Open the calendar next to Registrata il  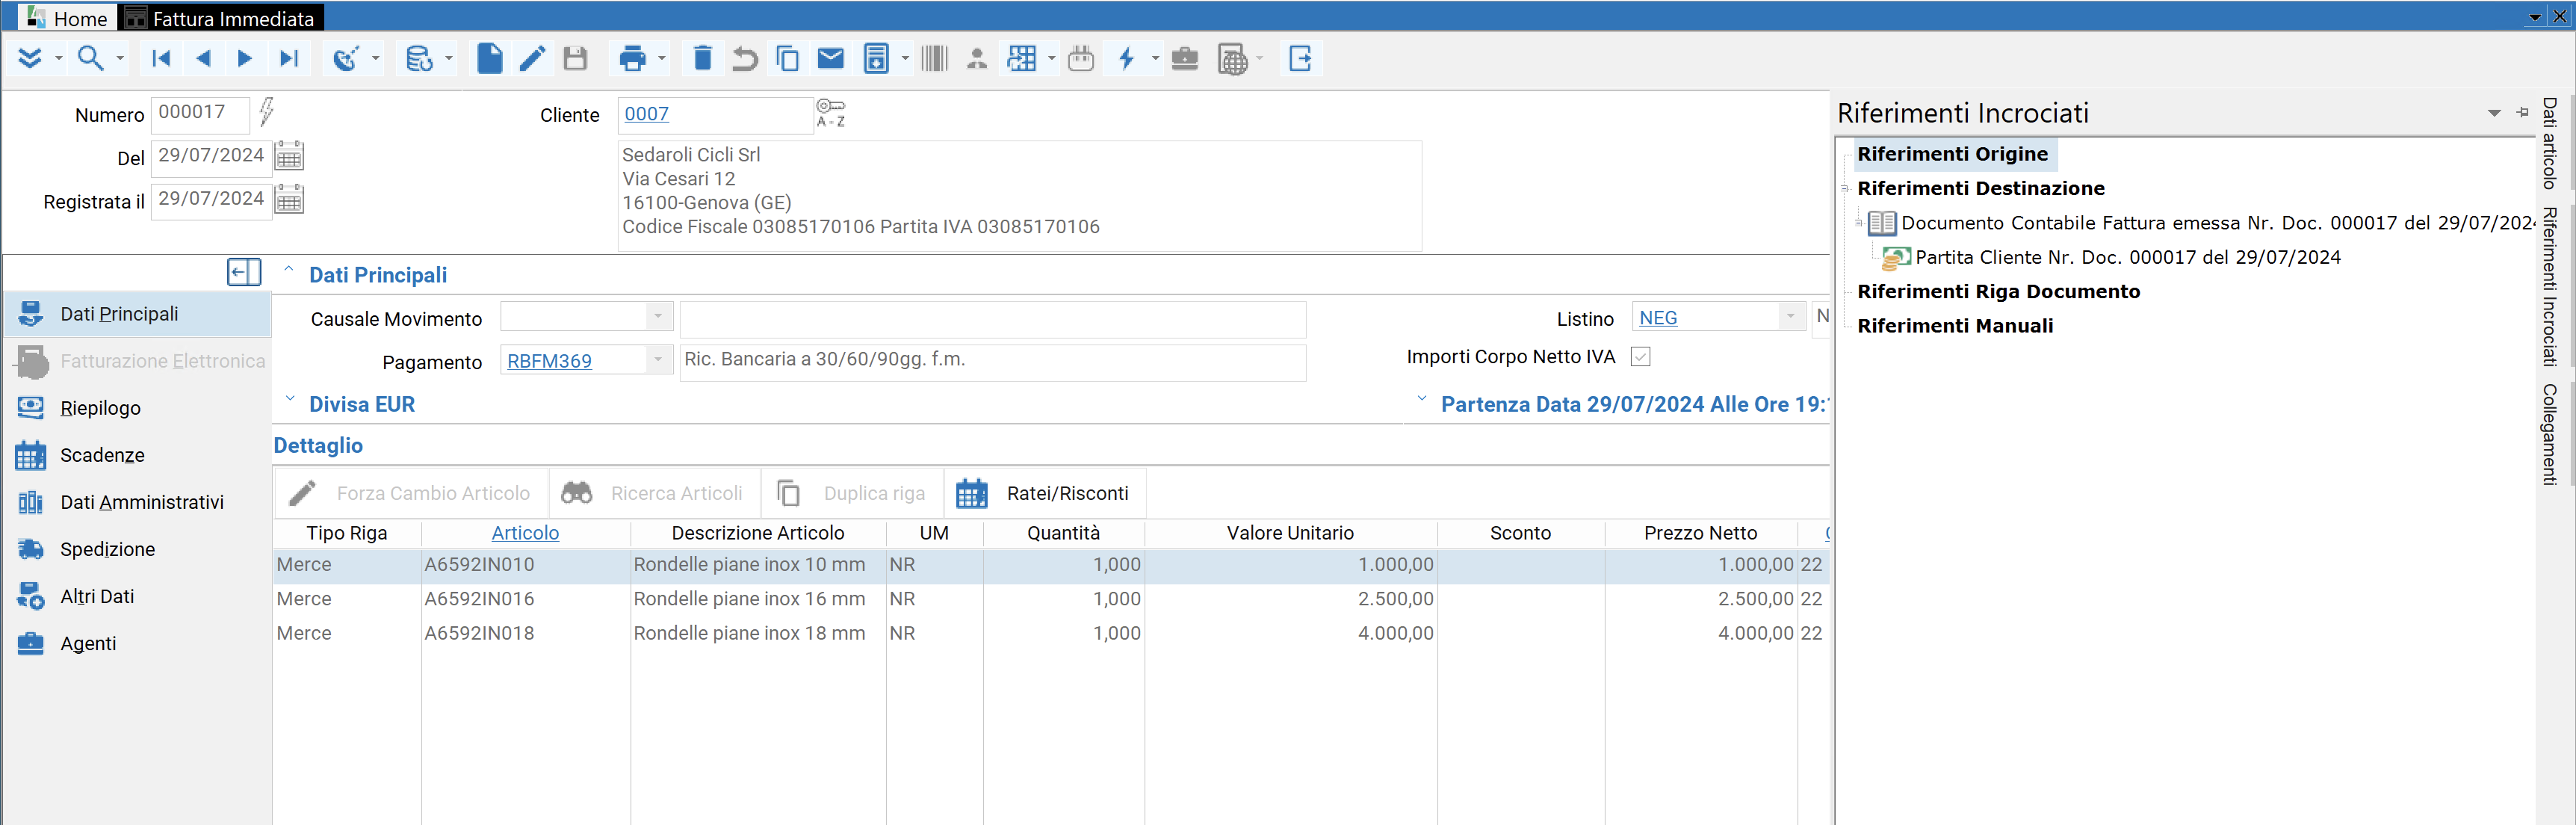tap(289, 200)
